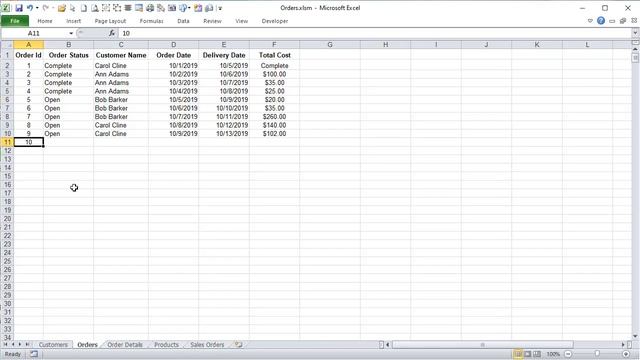Click the Select All corner box

coord(7,44)
